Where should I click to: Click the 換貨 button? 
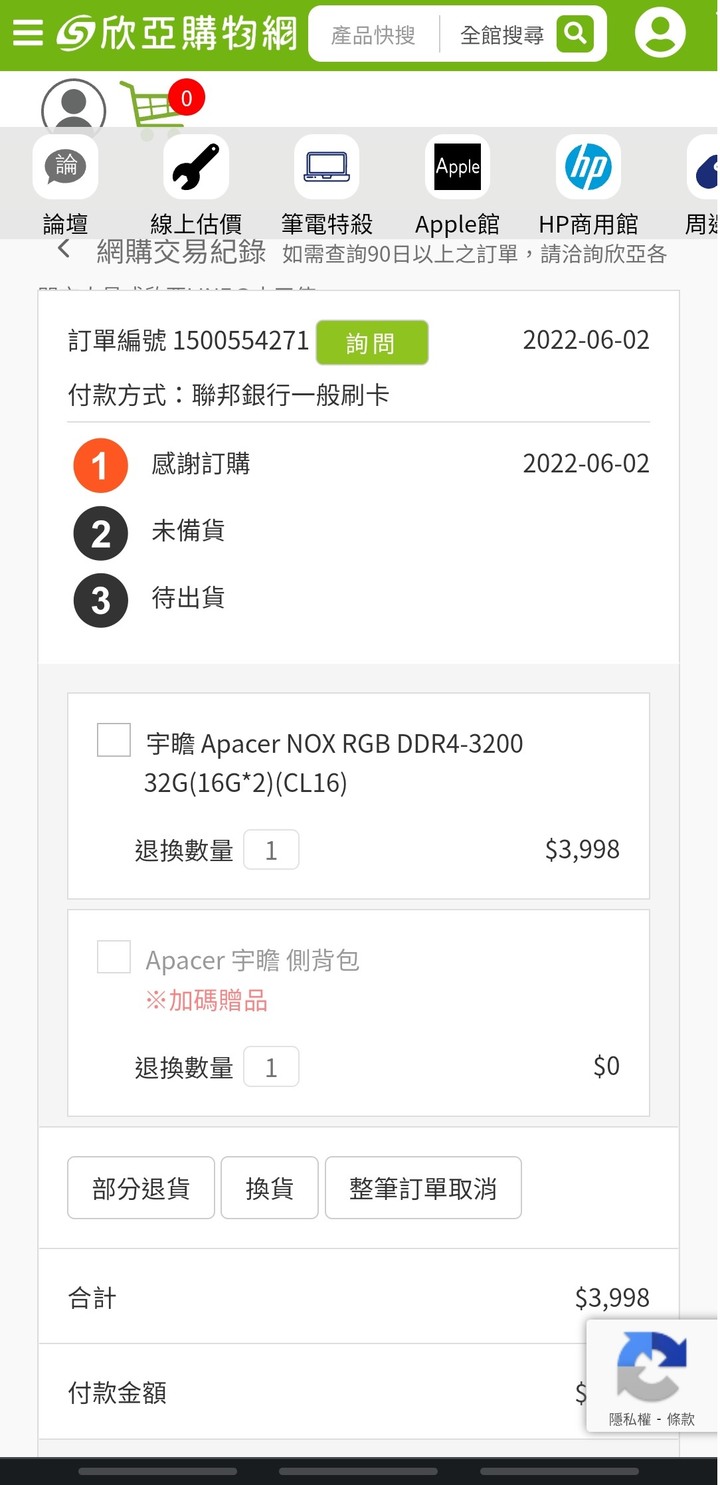tap(269, 1188)
